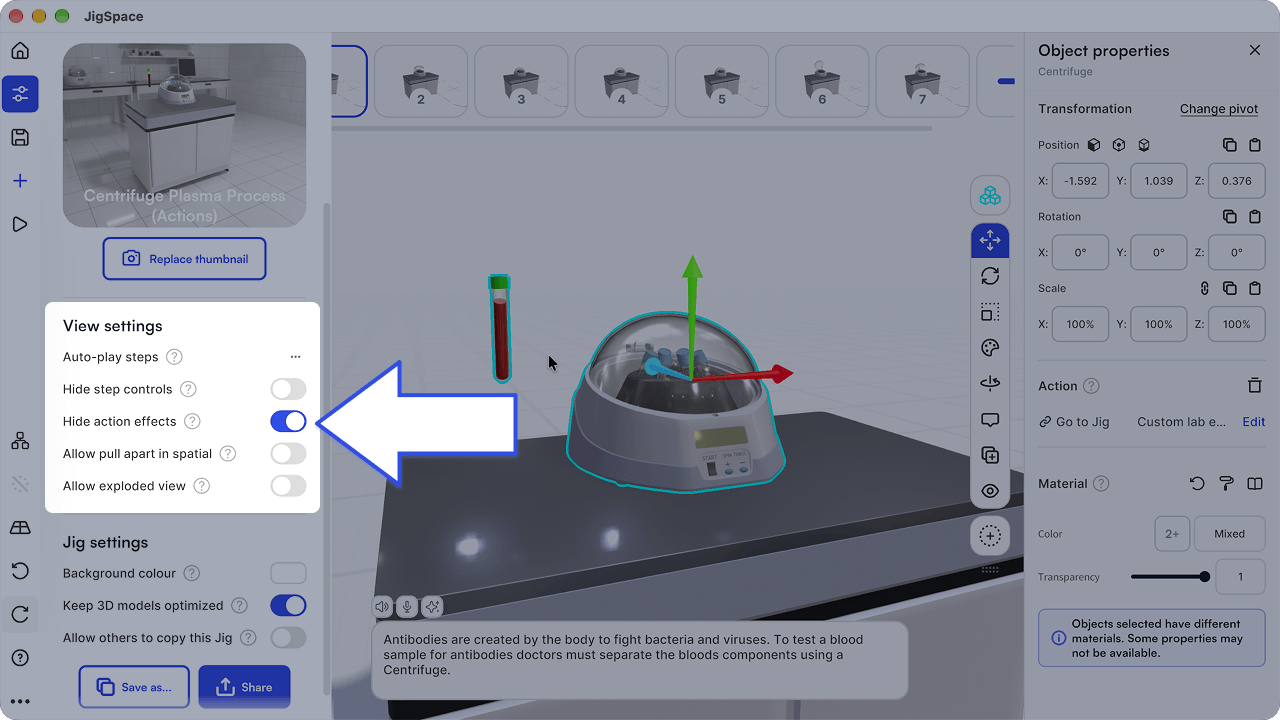Image resolution: width=1280 pixels, height=720 pixels.
Task: Click the Save as... button
Action: (134, 687)
